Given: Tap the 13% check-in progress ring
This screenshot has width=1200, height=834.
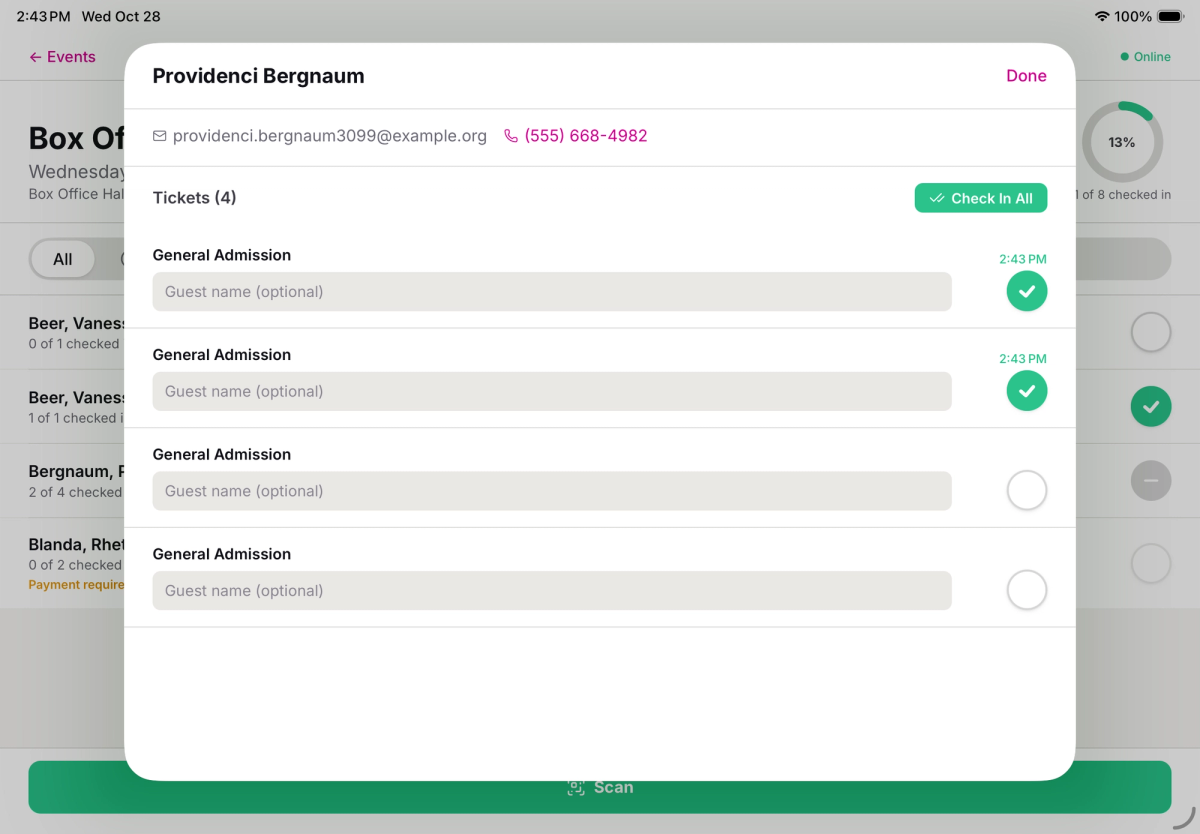Looking at the screenshot, I should 1122,142.
